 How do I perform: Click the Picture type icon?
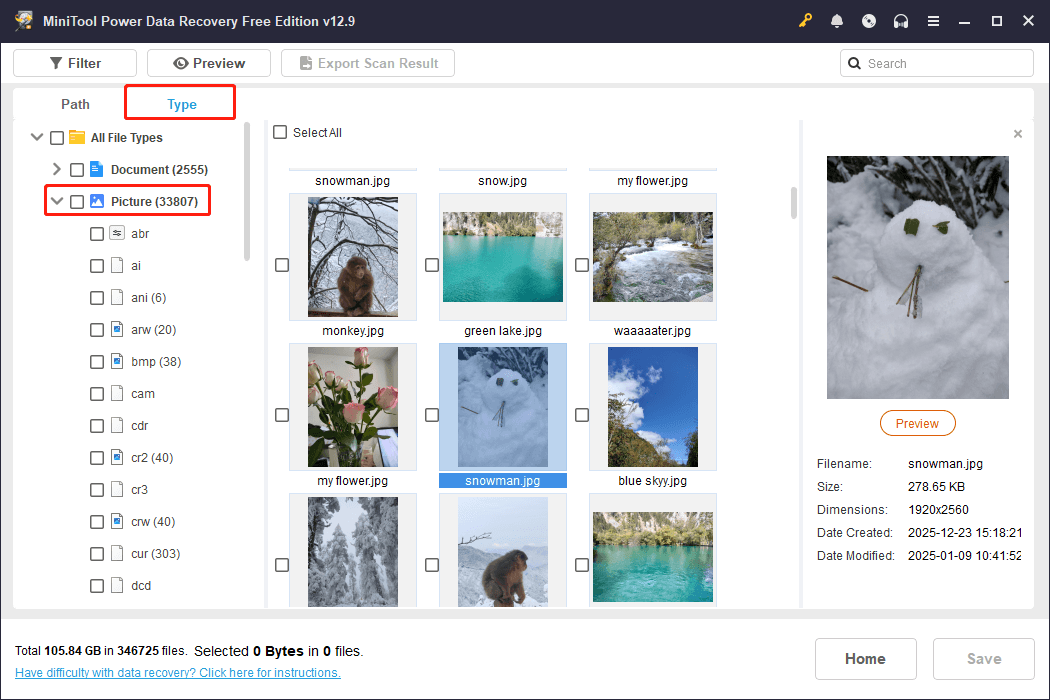pyautogui.click(x=96, y=201)
